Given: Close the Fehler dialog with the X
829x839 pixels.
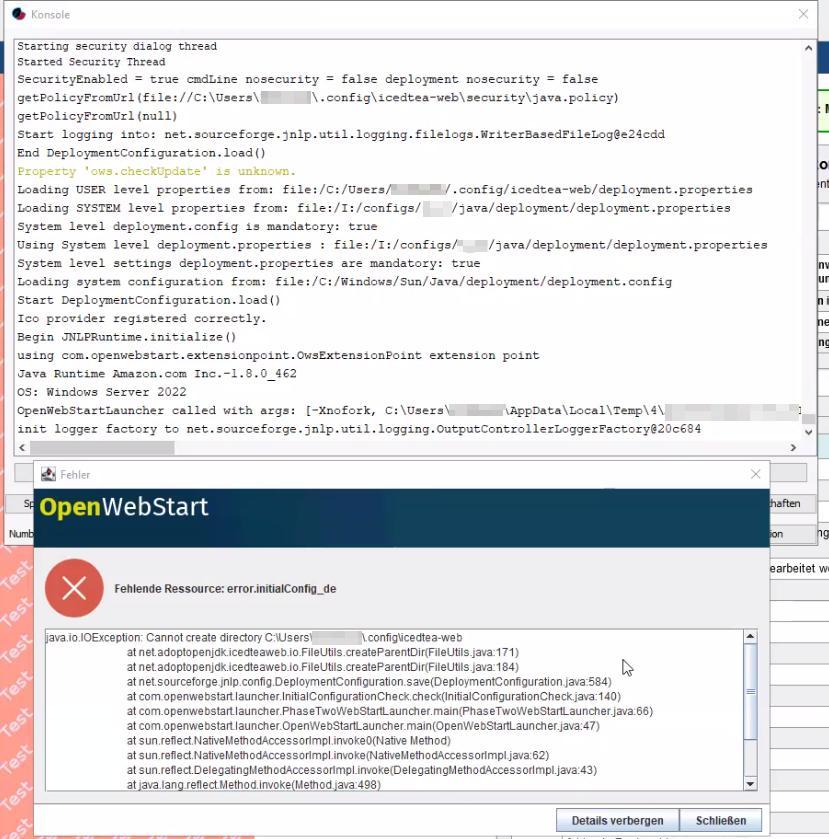Looking at the screenshot, I should 755,474.
